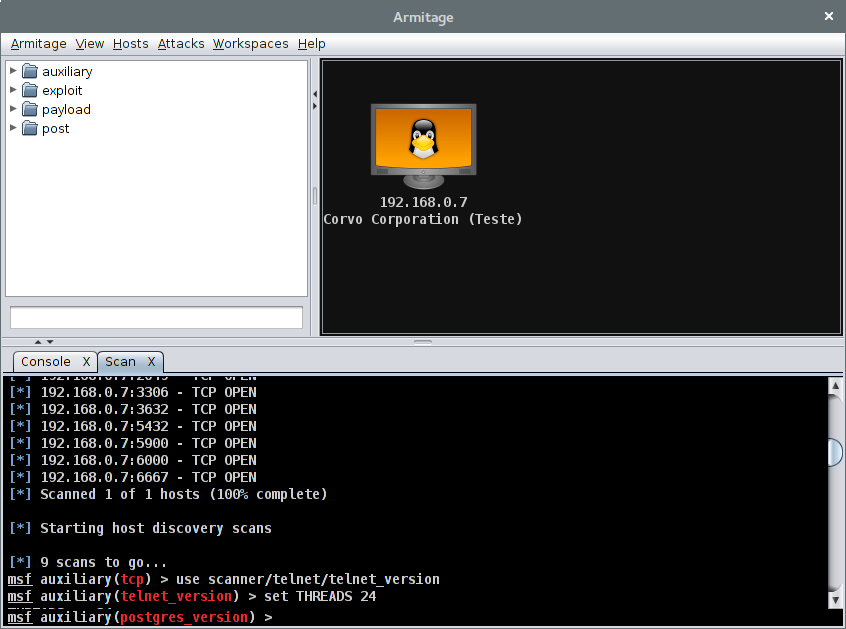Click the '192.168.0.7' label under host

424,202
